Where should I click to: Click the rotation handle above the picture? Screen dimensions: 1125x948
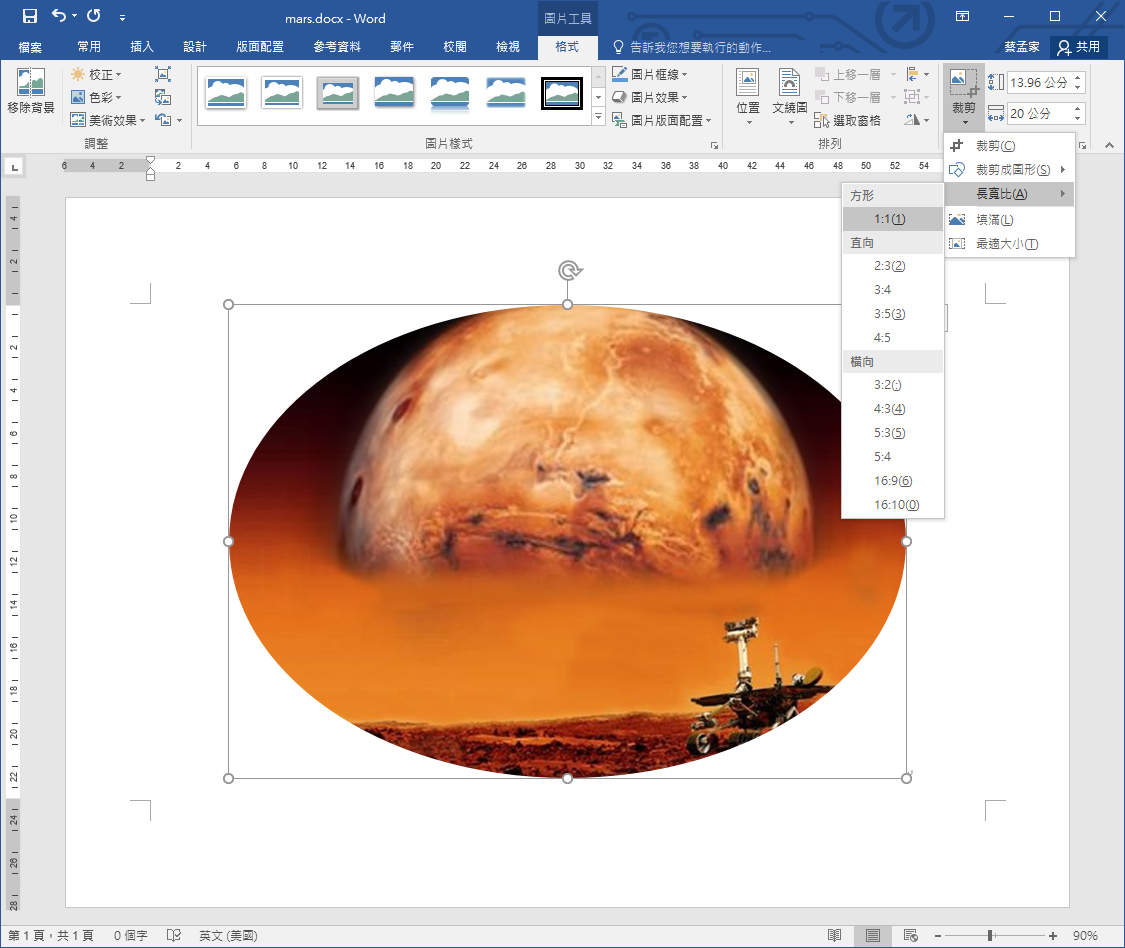coord(568,270)
